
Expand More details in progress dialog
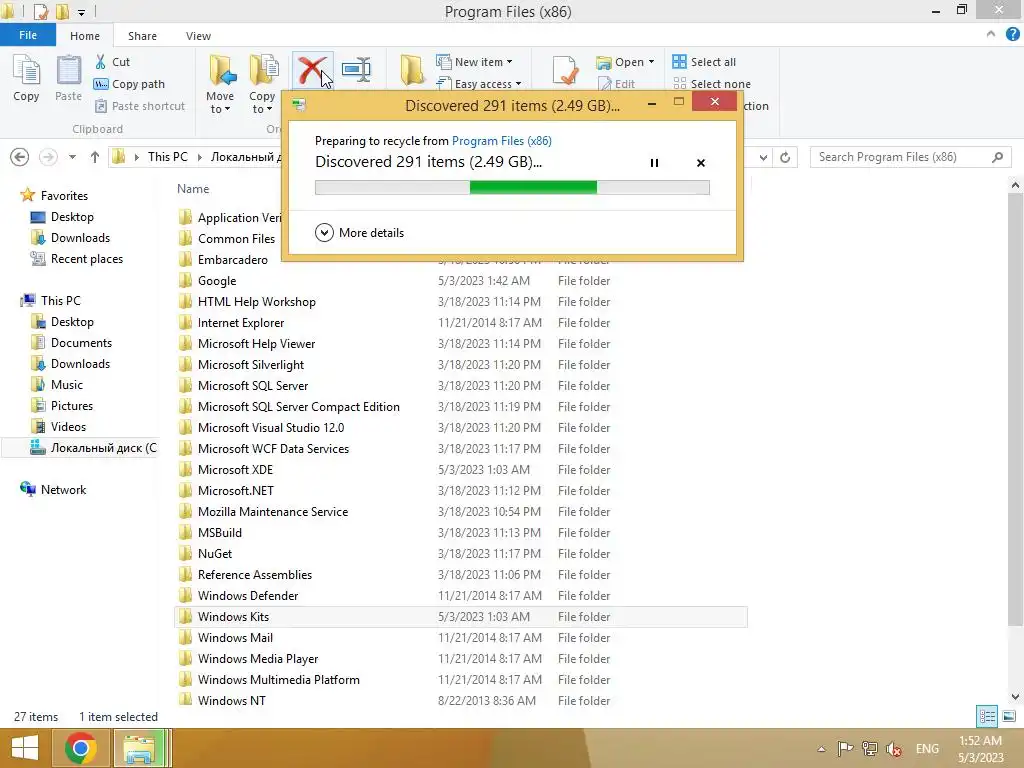coord(359,232)
